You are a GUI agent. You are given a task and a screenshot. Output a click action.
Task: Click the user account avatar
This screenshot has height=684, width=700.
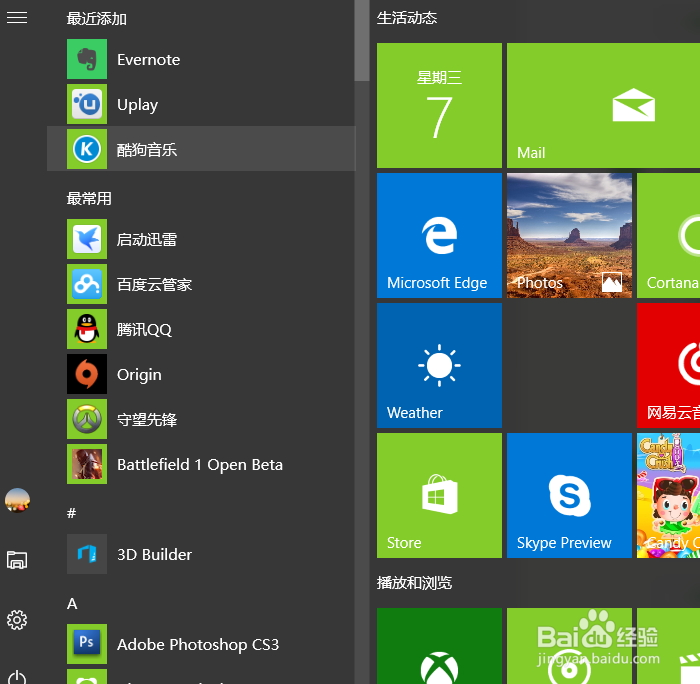17,500
